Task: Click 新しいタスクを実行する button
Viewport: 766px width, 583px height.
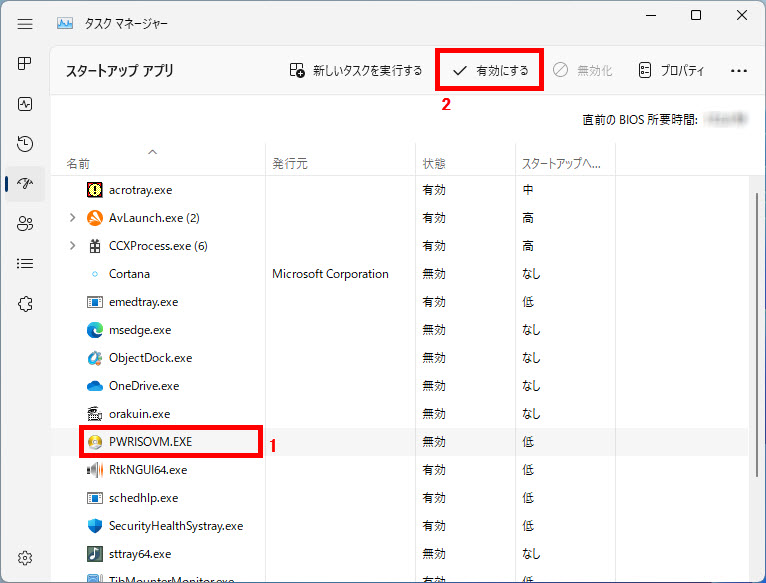Action: [356, 71]
